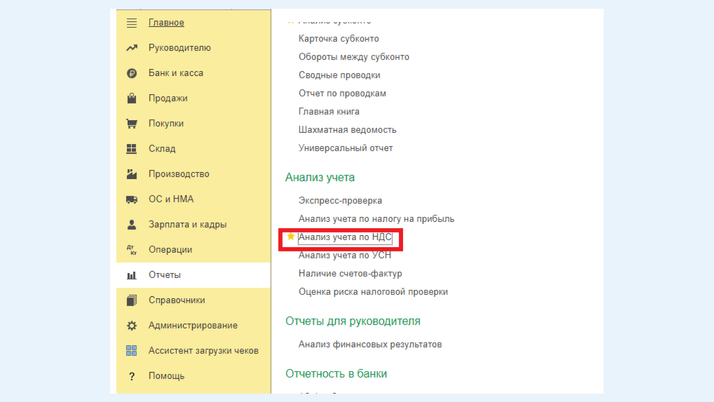Click the Отчеты bar chart icon
Screen dimensions: 714x402
click(x=132, y=275)
